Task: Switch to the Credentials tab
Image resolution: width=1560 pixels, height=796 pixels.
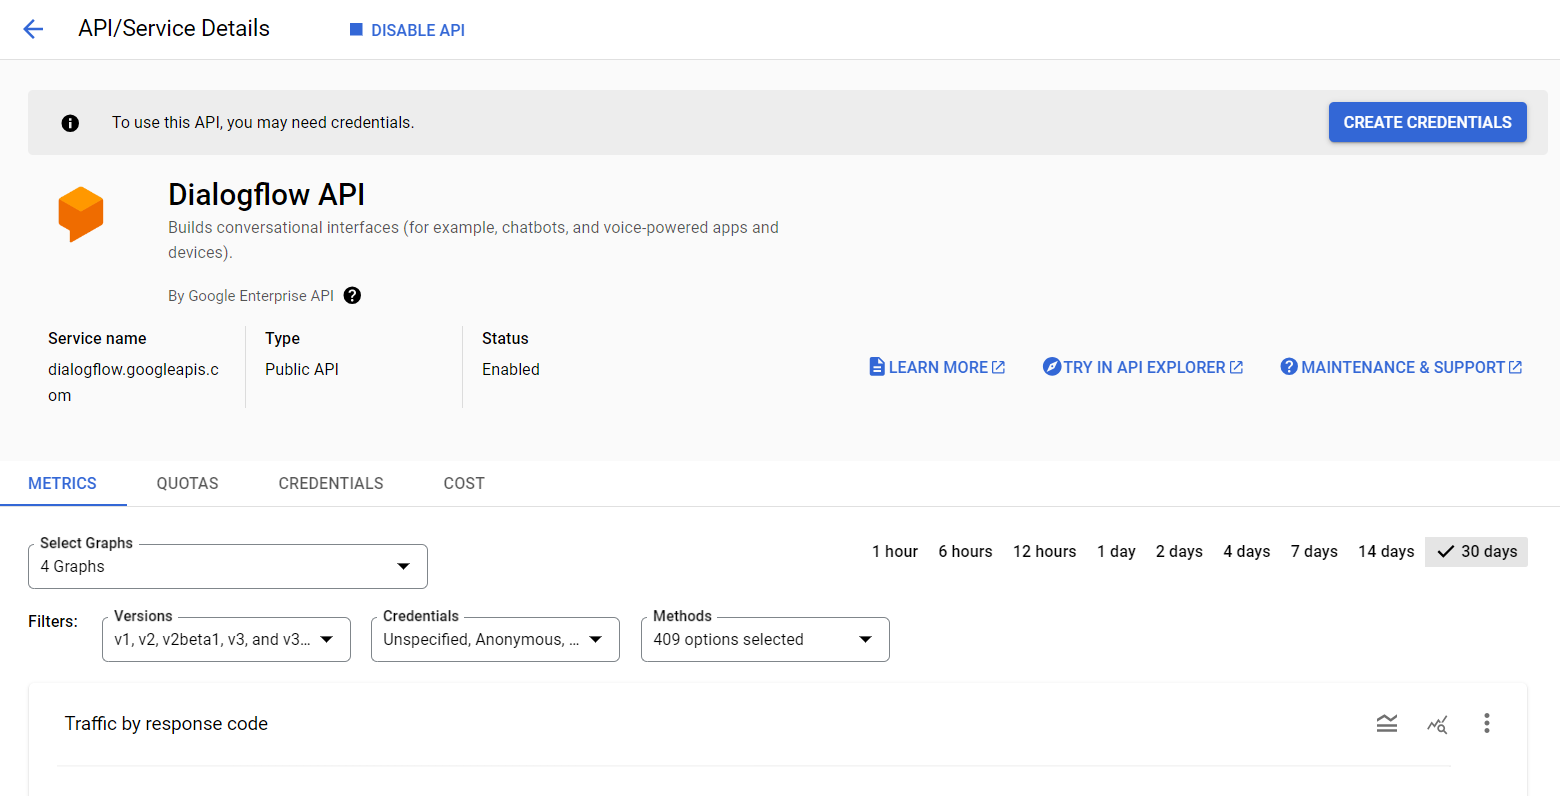Action: tap(331, 483)
